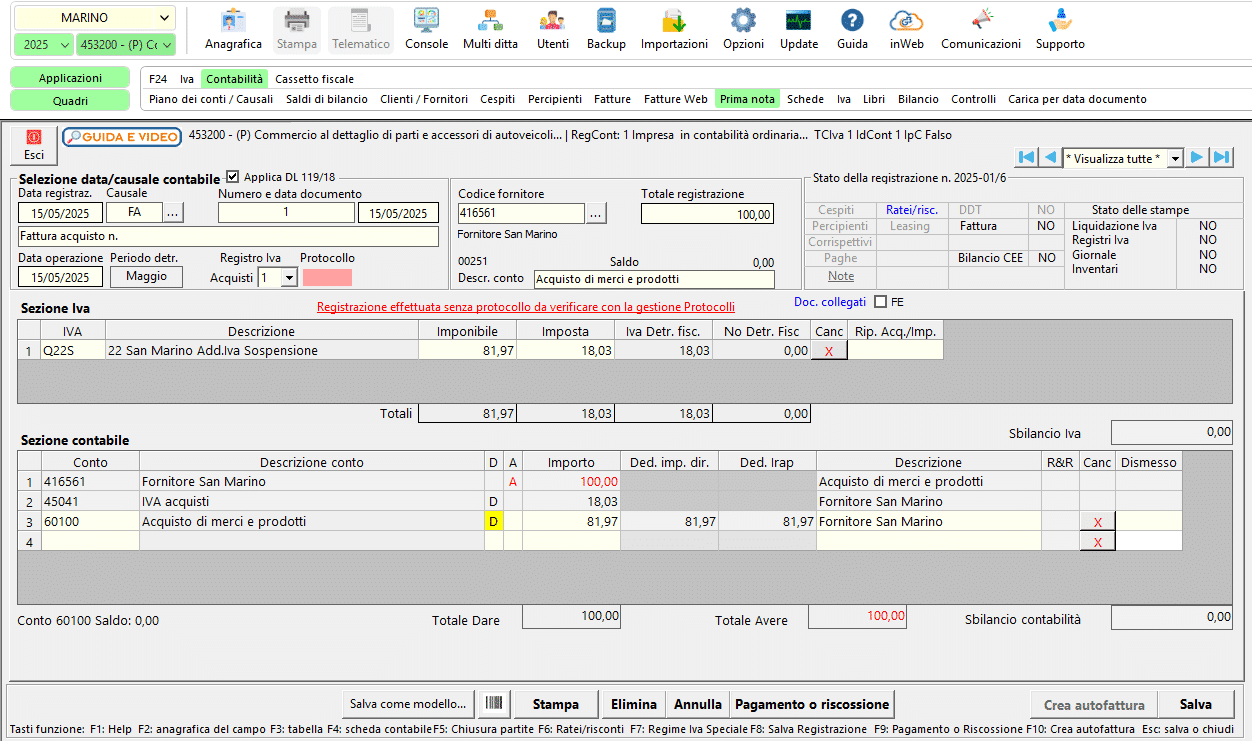Click the Quadri button

pyautogui.click(x=70, y=100)
